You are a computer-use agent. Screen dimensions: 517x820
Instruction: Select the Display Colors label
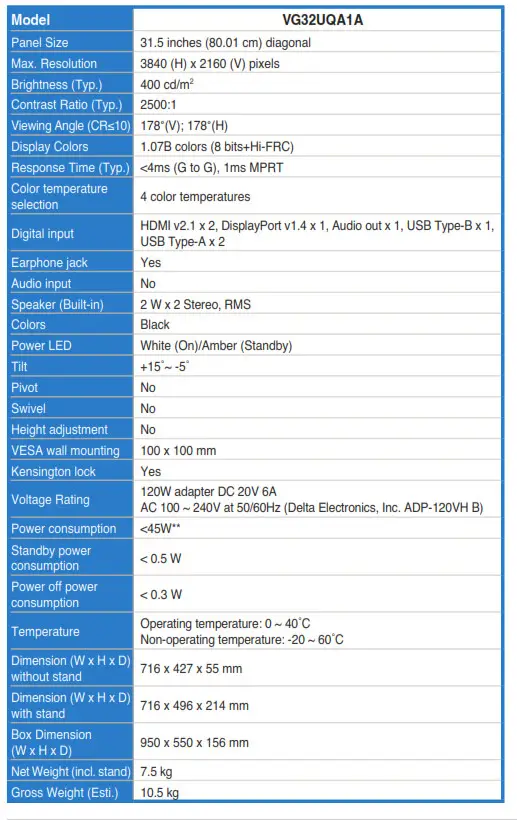click(50, 147)
